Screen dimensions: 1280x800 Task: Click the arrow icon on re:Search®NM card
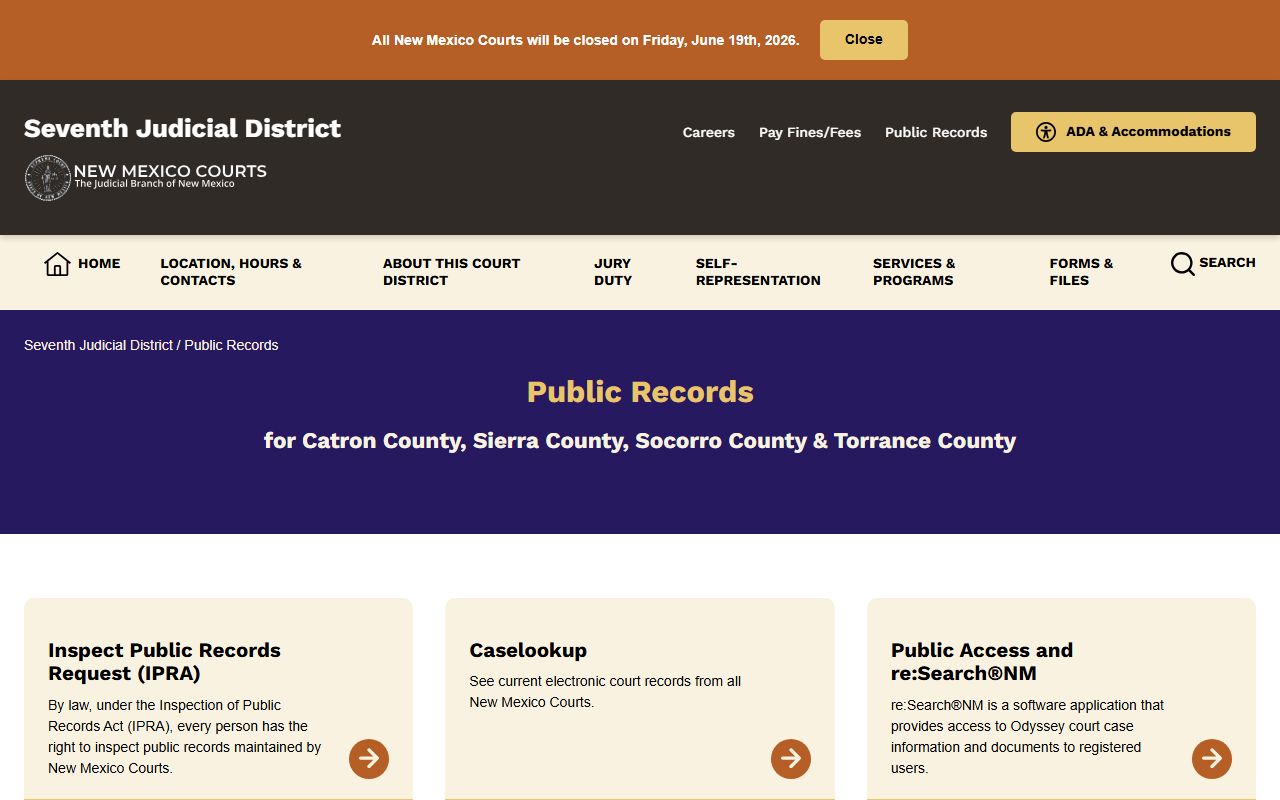[1212, 759]
